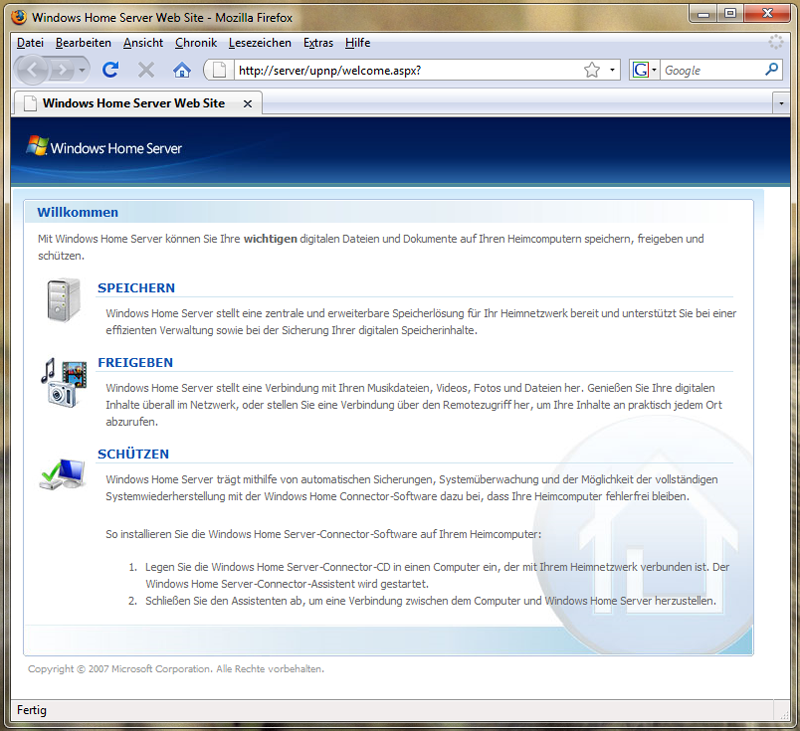Open the Datei menu
Image resolution: width=800 pixels, height=731 pixels.
click(x=30, y=43)
